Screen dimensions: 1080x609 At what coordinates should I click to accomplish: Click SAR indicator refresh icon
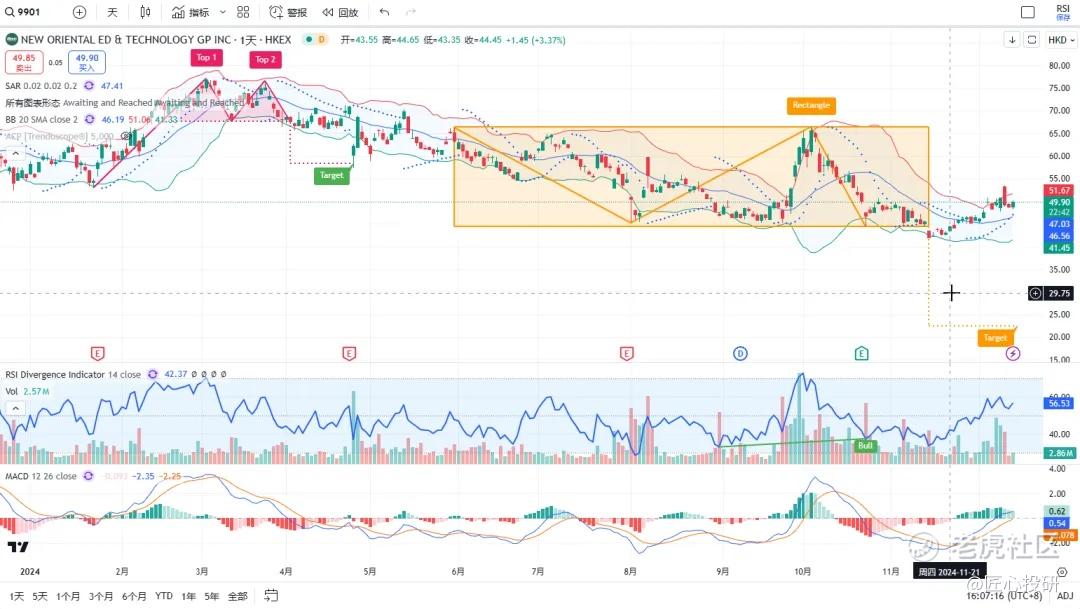[x=89, y=85]
